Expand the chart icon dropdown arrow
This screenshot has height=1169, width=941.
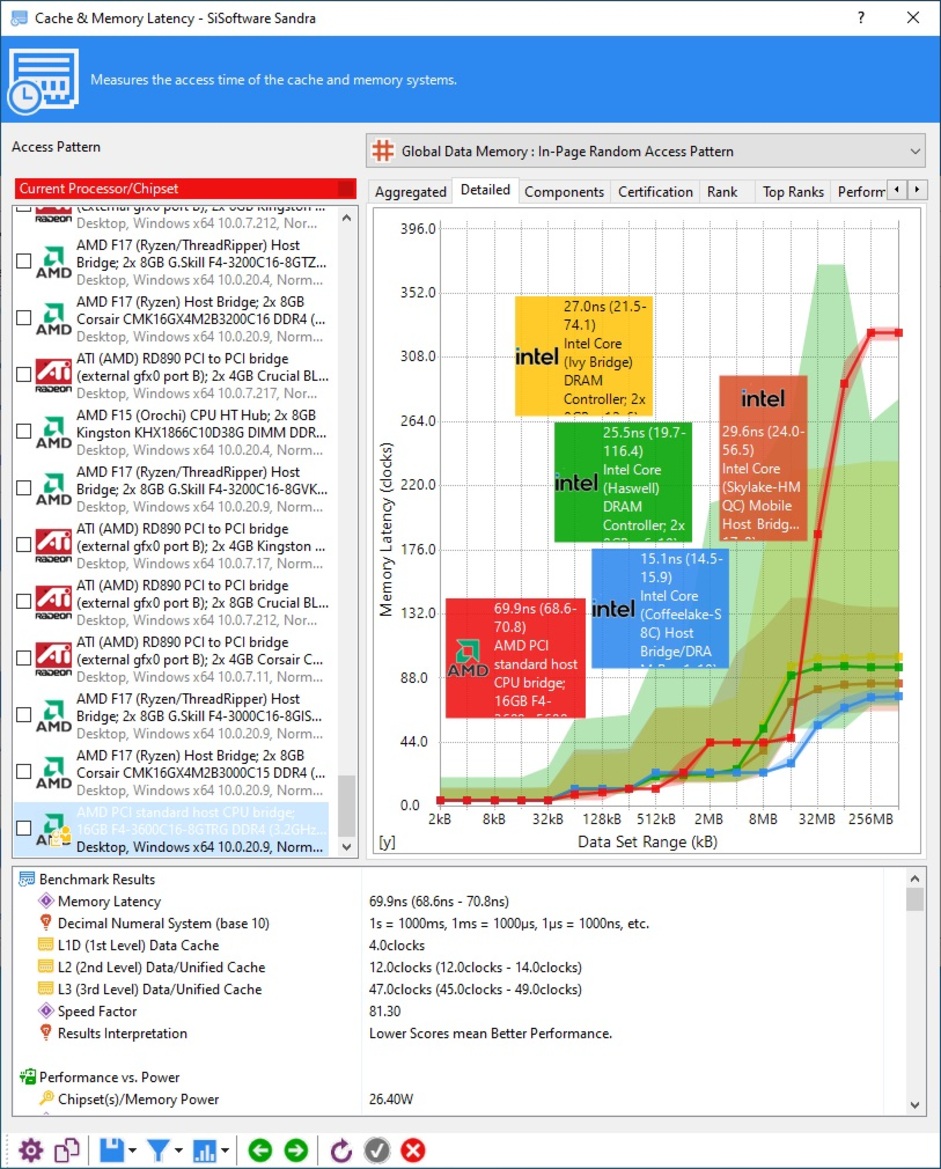[x=226, y=1151]
